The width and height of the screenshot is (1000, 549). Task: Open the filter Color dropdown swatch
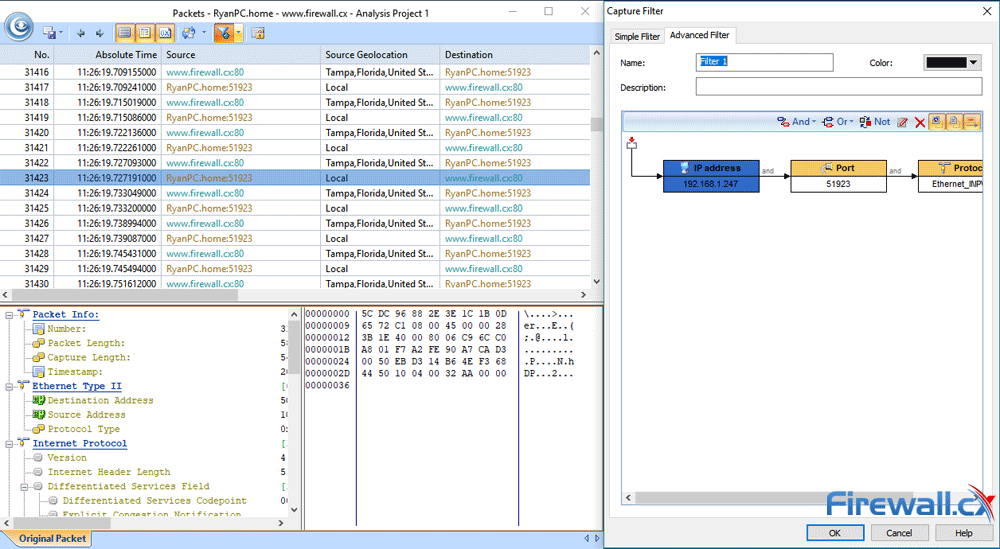click(952, 62)
